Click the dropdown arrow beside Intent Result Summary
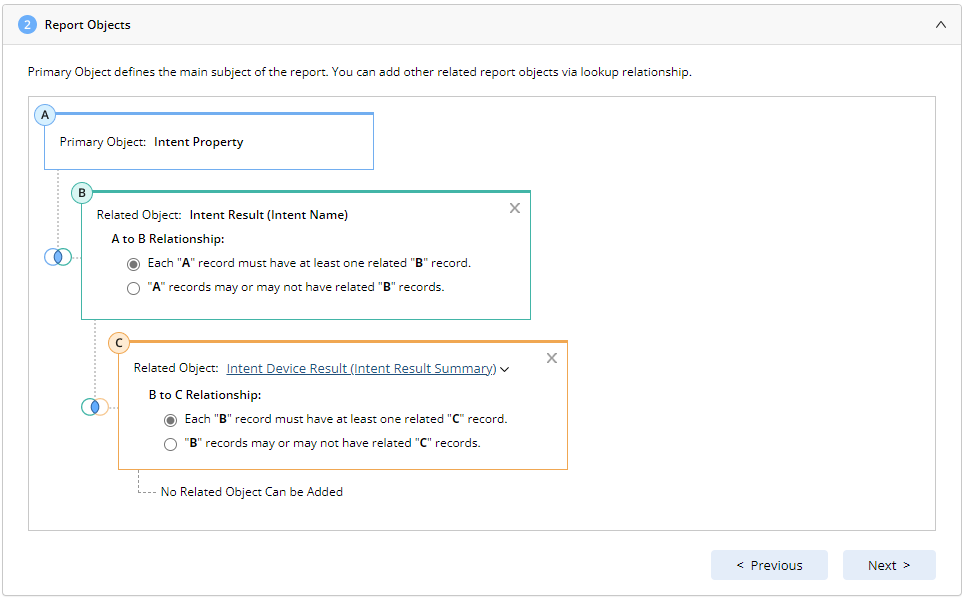The image size is (962, 602). point(505,370)
